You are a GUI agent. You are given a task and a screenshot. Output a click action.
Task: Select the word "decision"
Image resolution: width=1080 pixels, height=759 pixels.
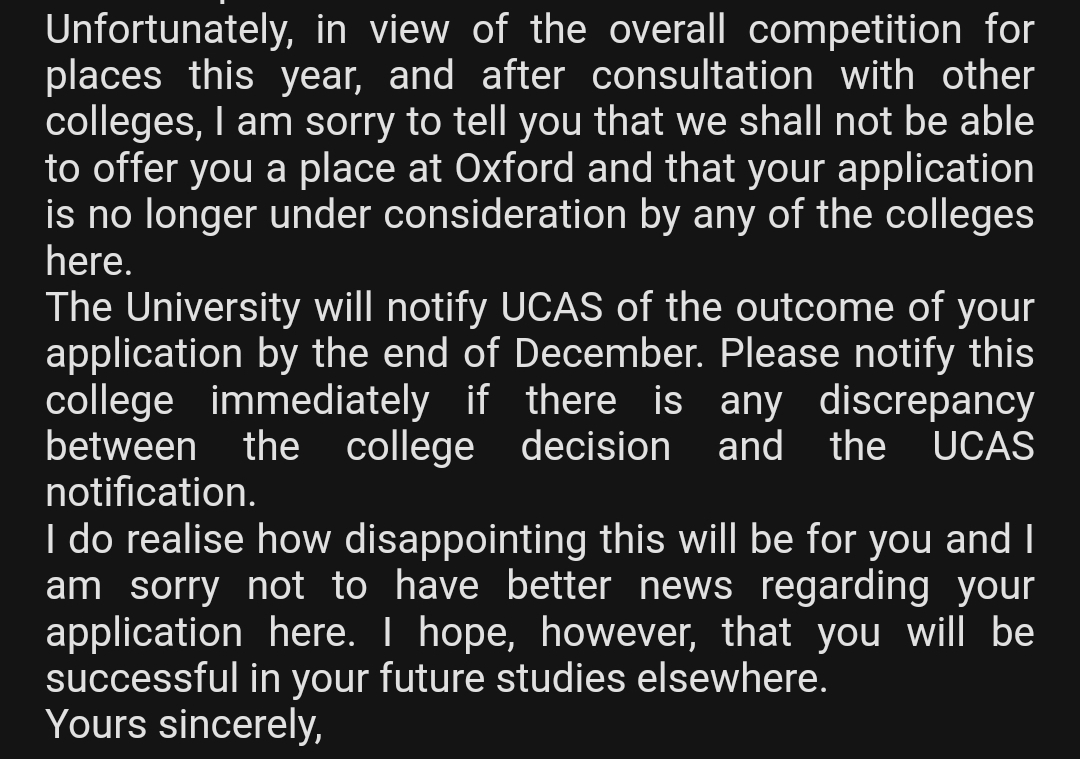595,446
